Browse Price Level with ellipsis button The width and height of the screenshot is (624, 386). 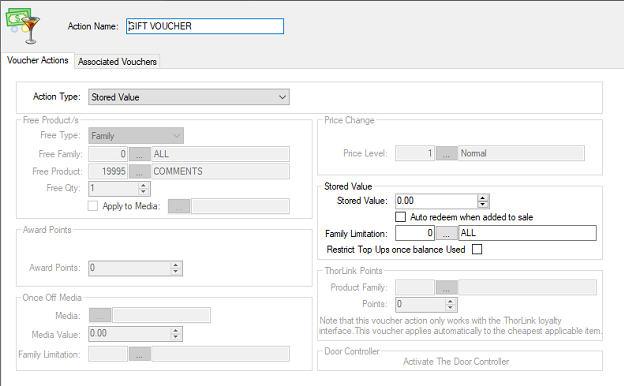click(446, 154)
